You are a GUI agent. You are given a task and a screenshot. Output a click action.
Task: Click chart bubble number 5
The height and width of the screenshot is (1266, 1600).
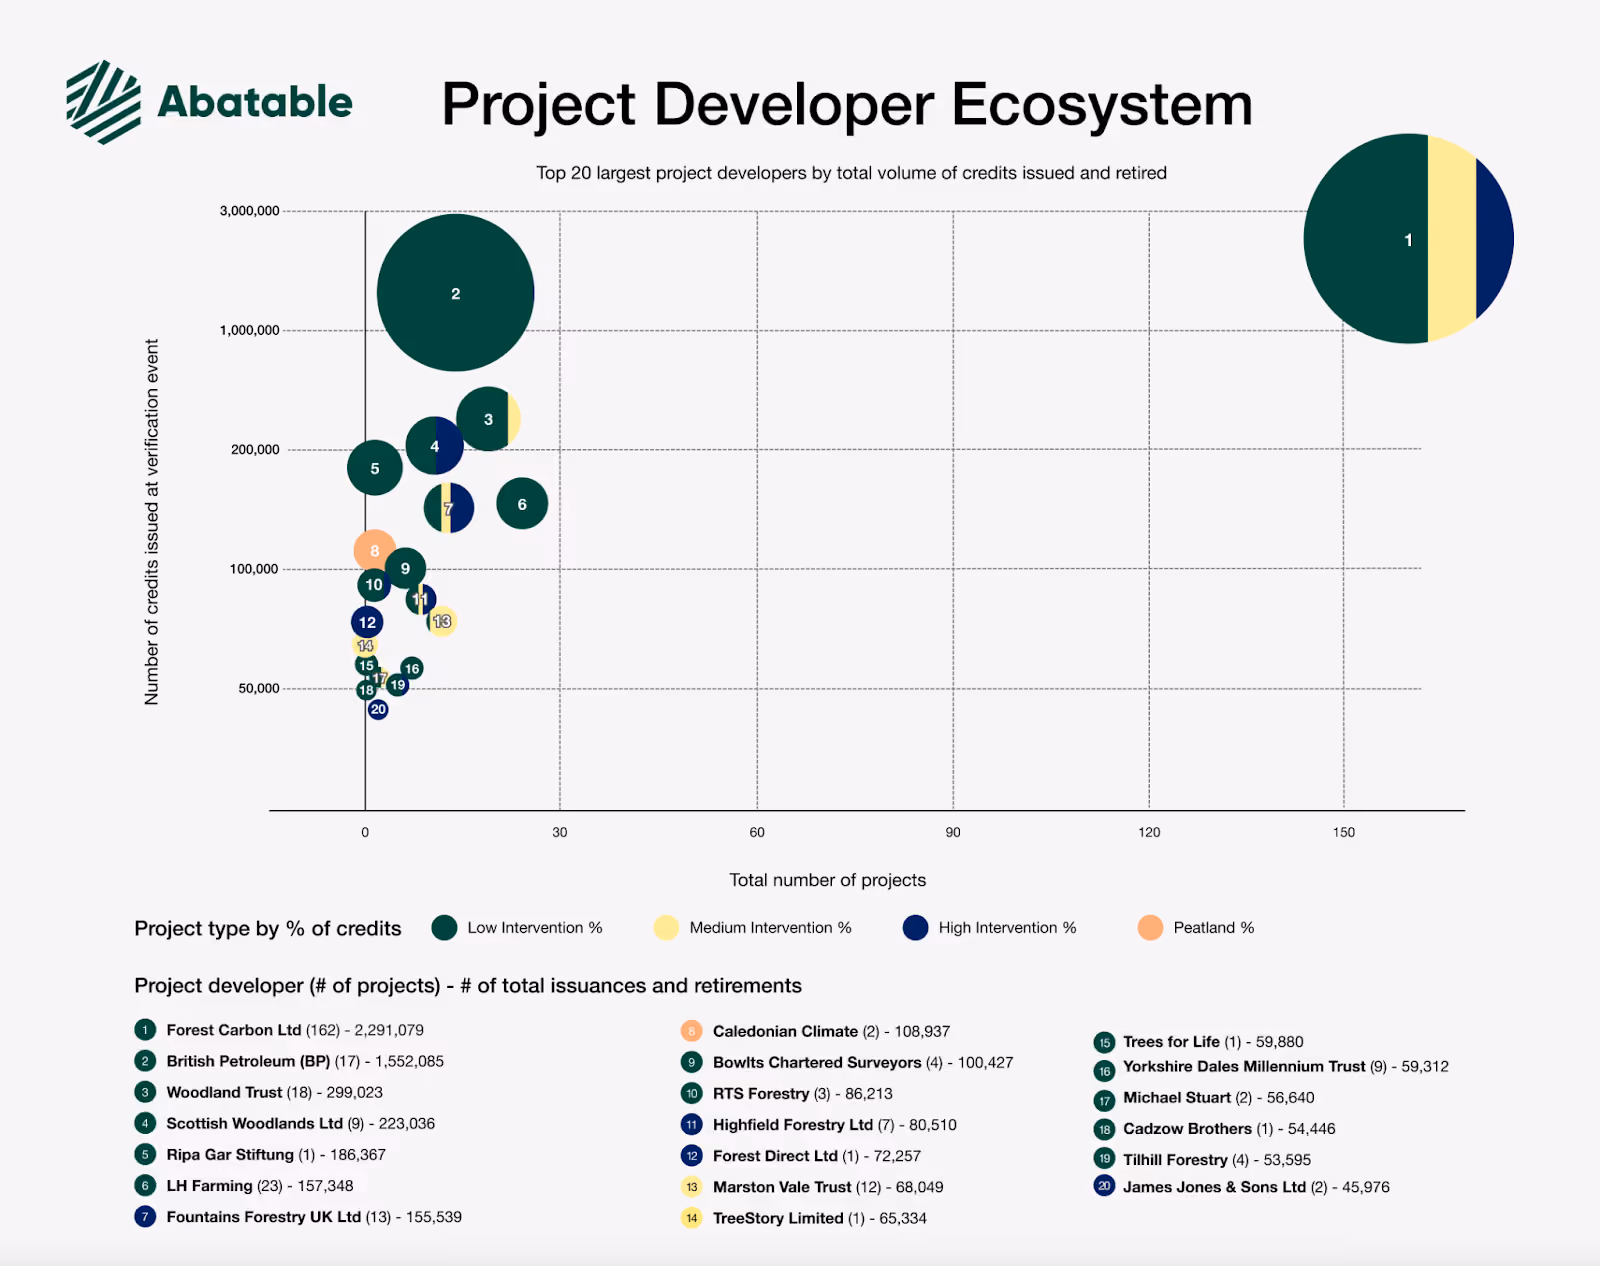(x=375, y=468)
